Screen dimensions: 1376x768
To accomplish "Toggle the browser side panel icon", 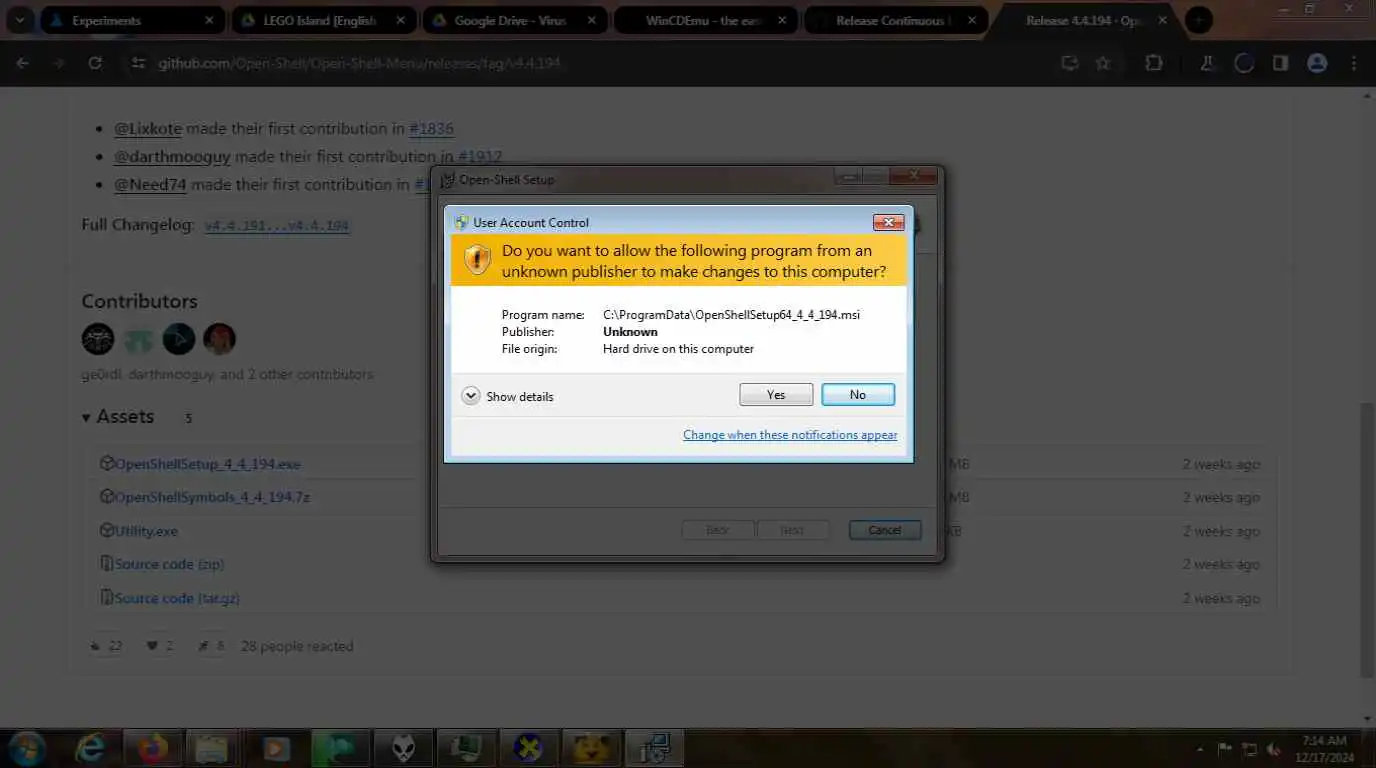I will click(1280, 63).
